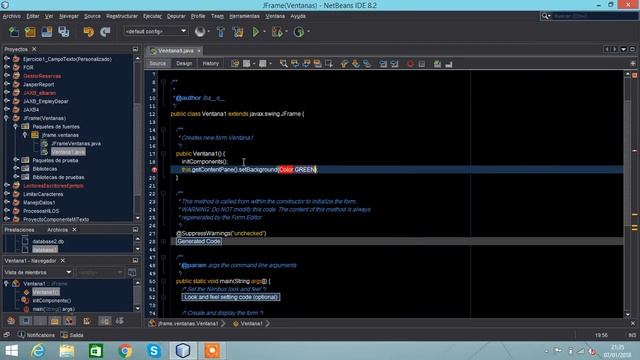Toggle Show Inherited Members in Navigator

point(11,321)
